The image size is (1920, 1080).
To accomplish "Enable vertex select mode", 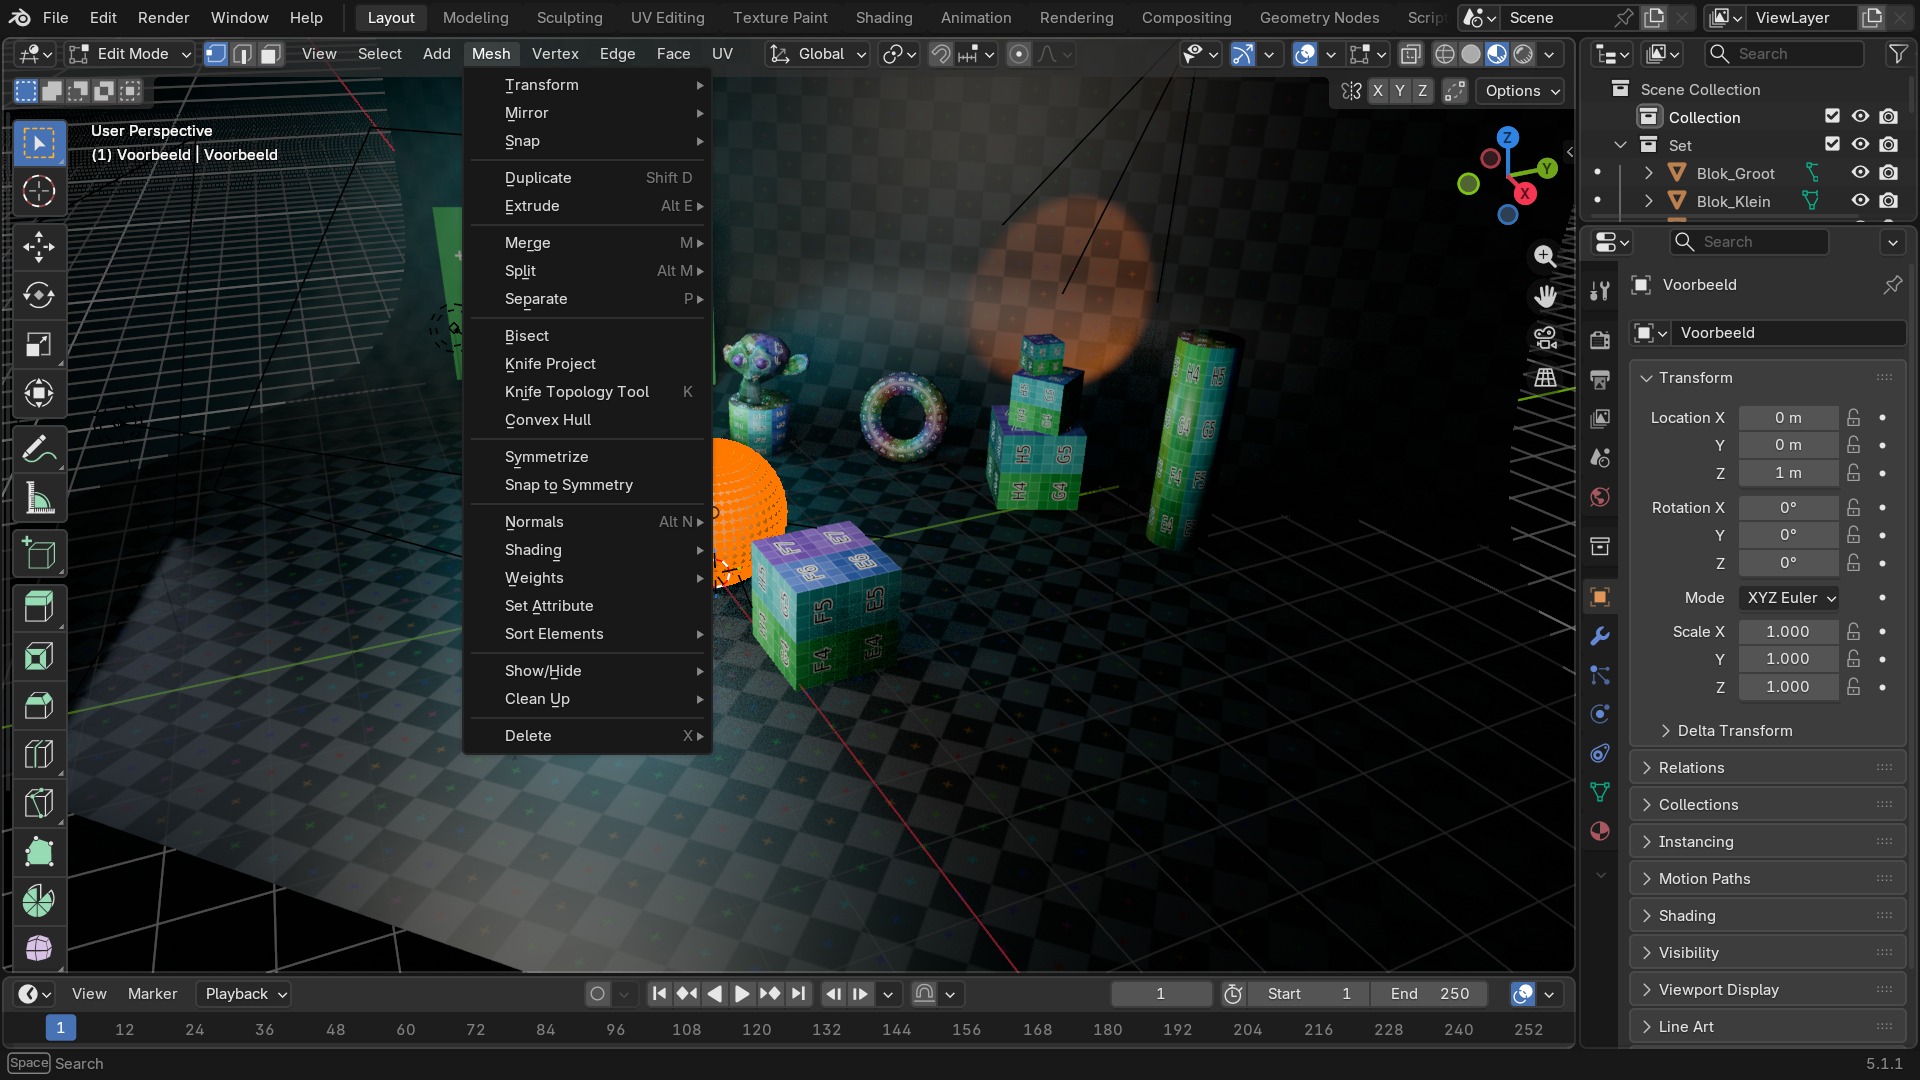I will (x=215, y=54).
